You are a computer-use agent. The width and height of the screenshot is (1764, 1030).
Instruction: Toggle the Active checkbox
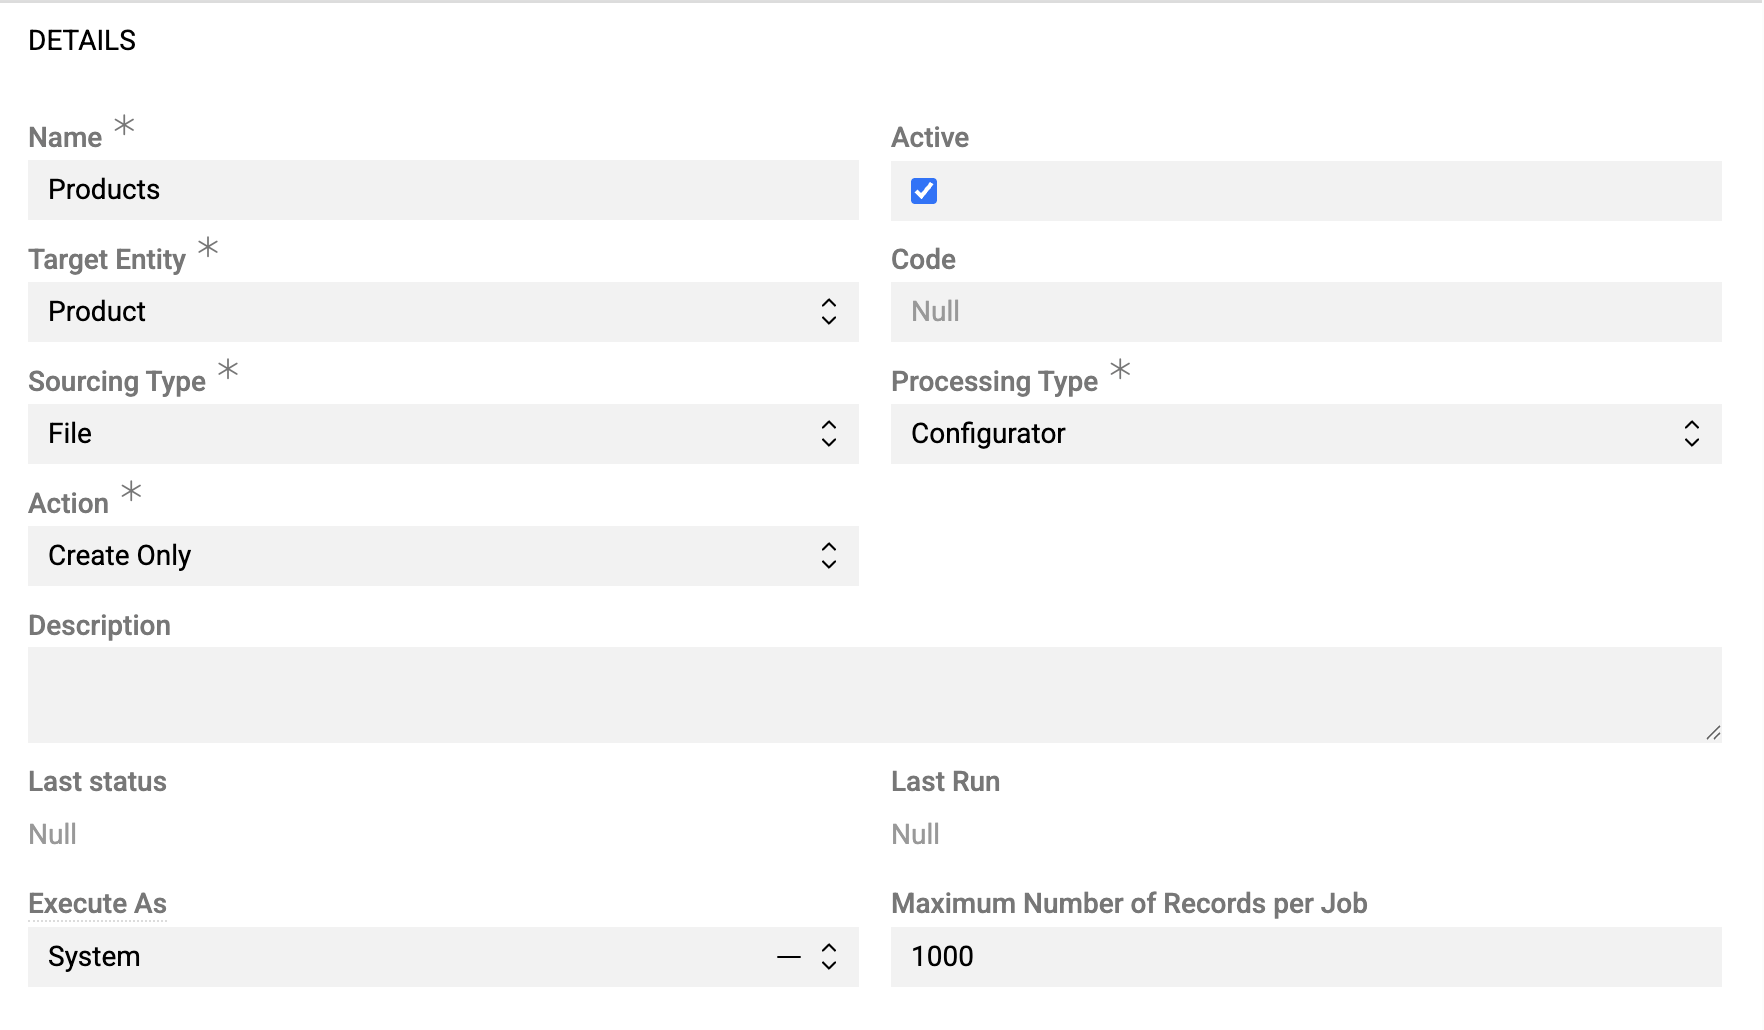click(924, 191)
